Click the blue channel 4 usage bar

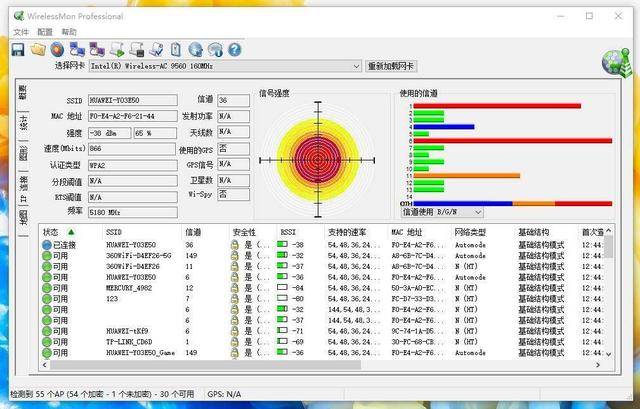click(444, 127)
